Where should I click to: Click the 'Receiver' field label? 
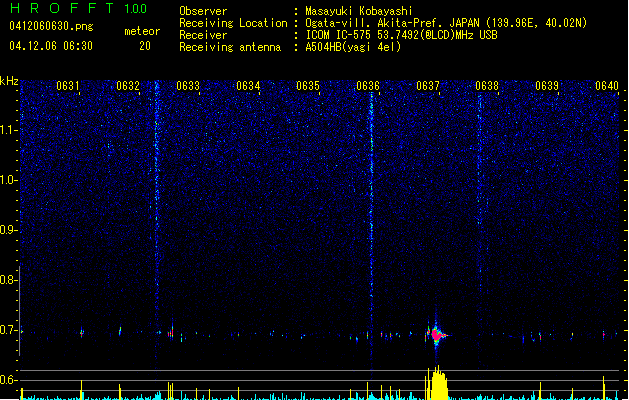click(203, 35)
